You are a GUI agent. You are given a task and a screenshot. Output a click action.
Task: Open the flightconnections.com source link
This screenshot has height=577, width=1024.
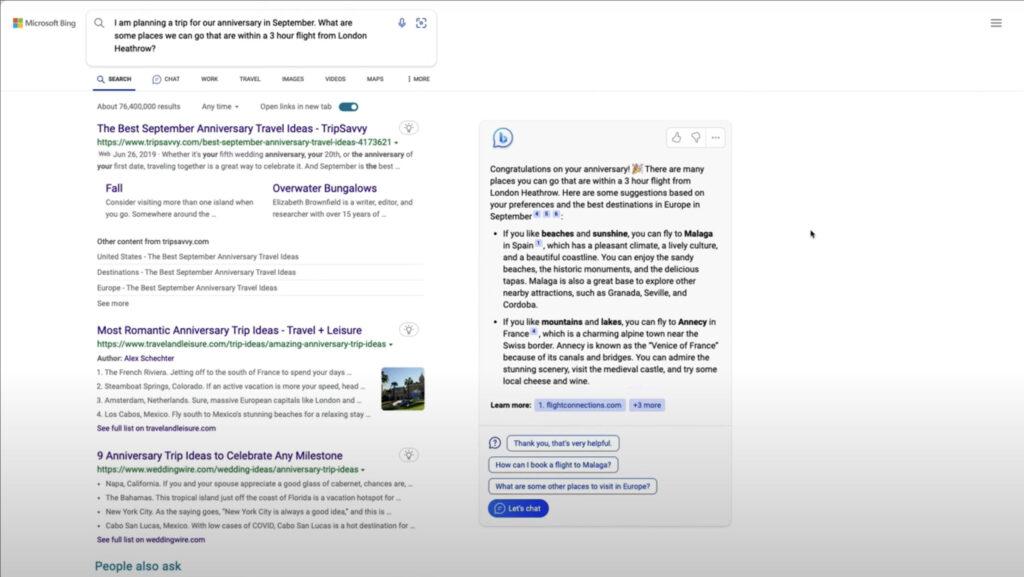point(579,405)
